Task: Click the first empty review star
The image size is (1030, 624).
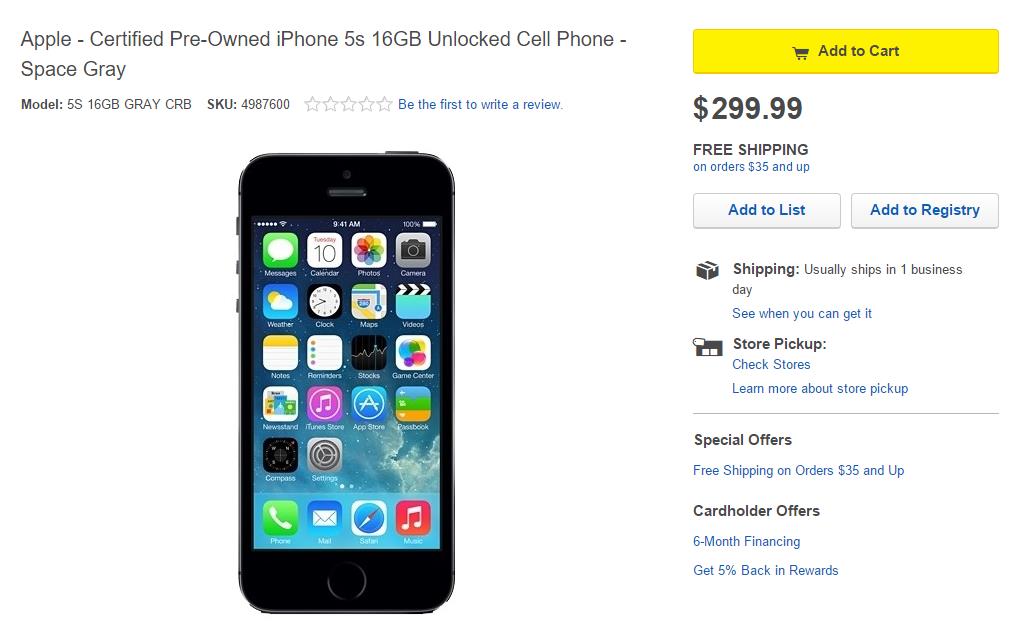Action: (x=313, y=104)
